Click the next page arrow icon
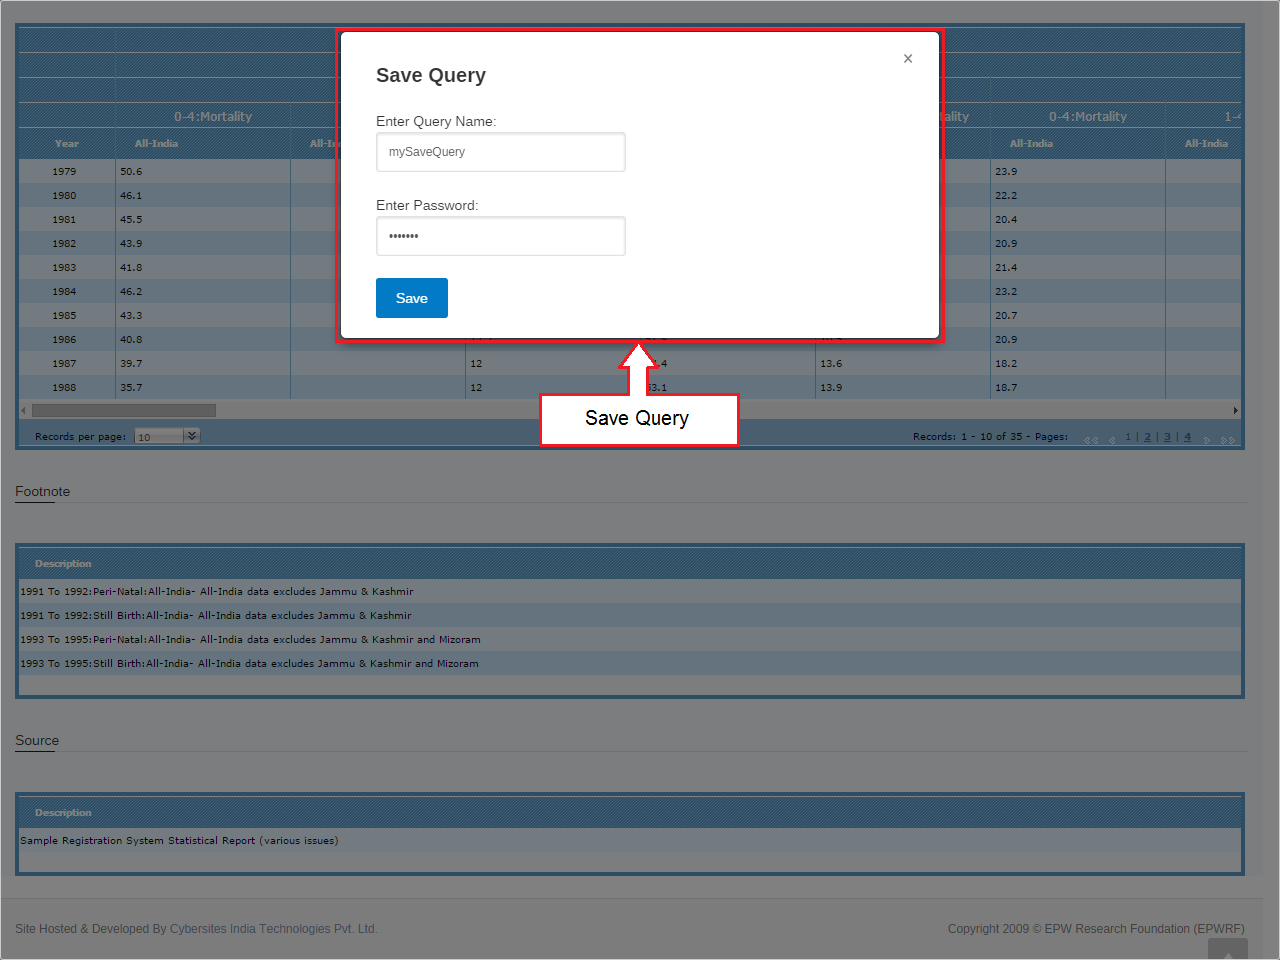The height and width of the screenshot is (960, 1280). pos(1207,439)
